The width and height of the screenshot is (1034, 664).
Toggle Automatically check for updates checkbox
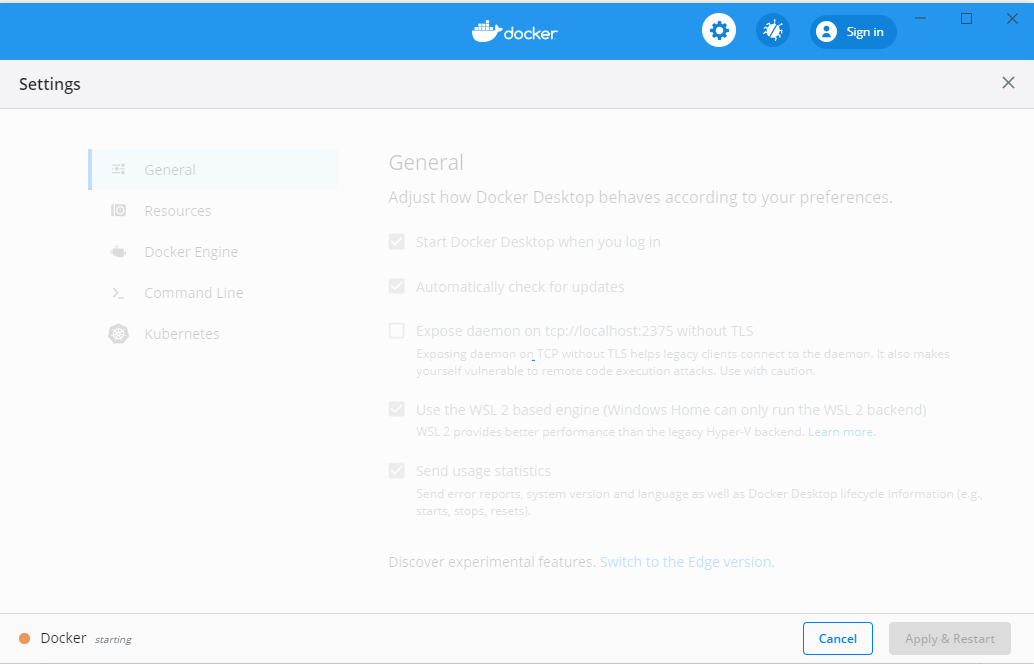point(396,286)
